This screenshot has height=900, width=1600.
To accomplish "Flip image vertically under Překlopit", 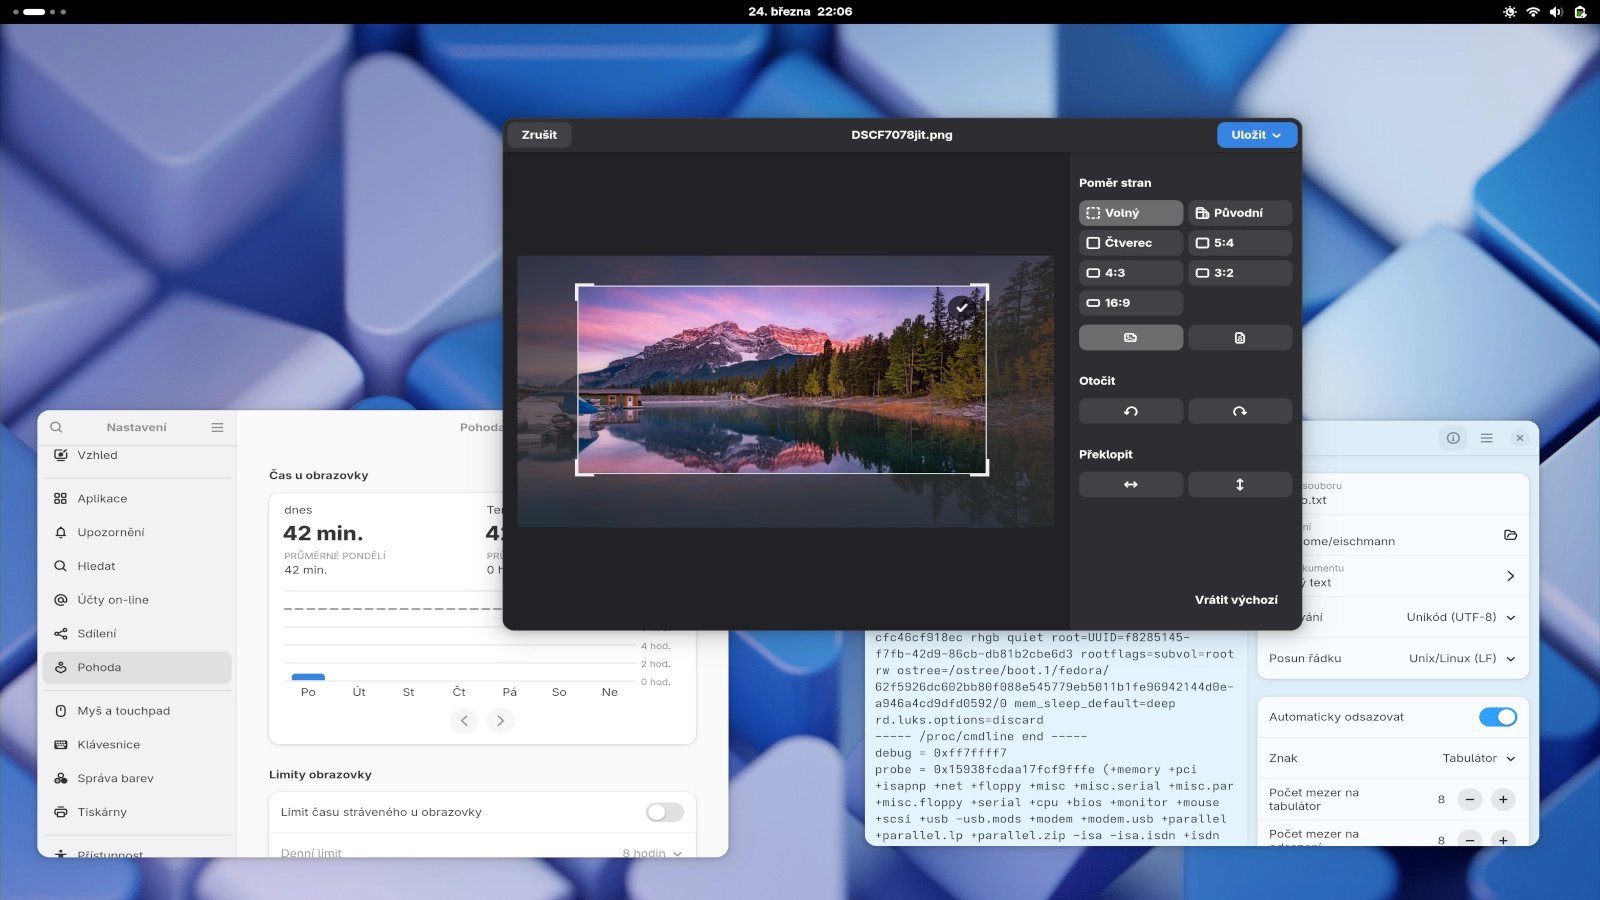I will pyautogui.click(x=1240, y=485).
